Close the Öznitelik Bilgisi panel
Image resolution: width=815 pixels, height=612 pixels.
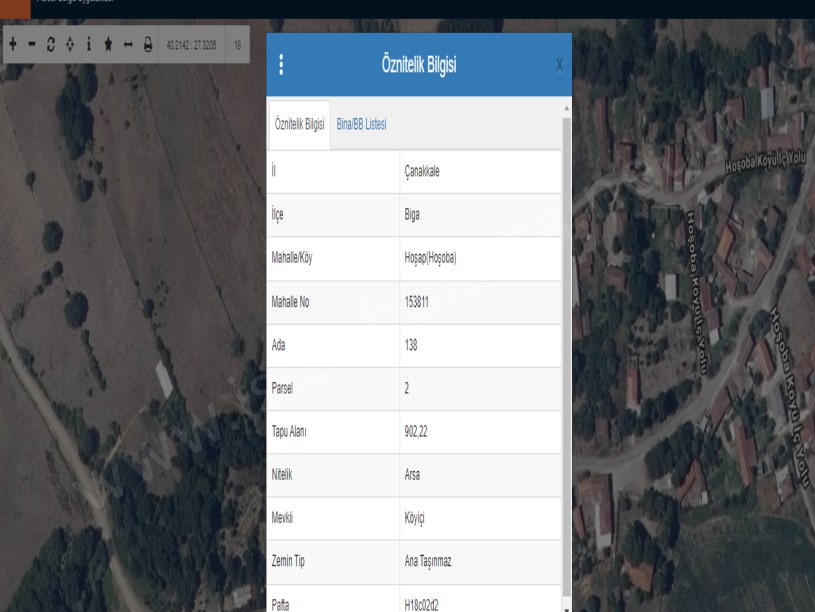(x=559, y=66)
